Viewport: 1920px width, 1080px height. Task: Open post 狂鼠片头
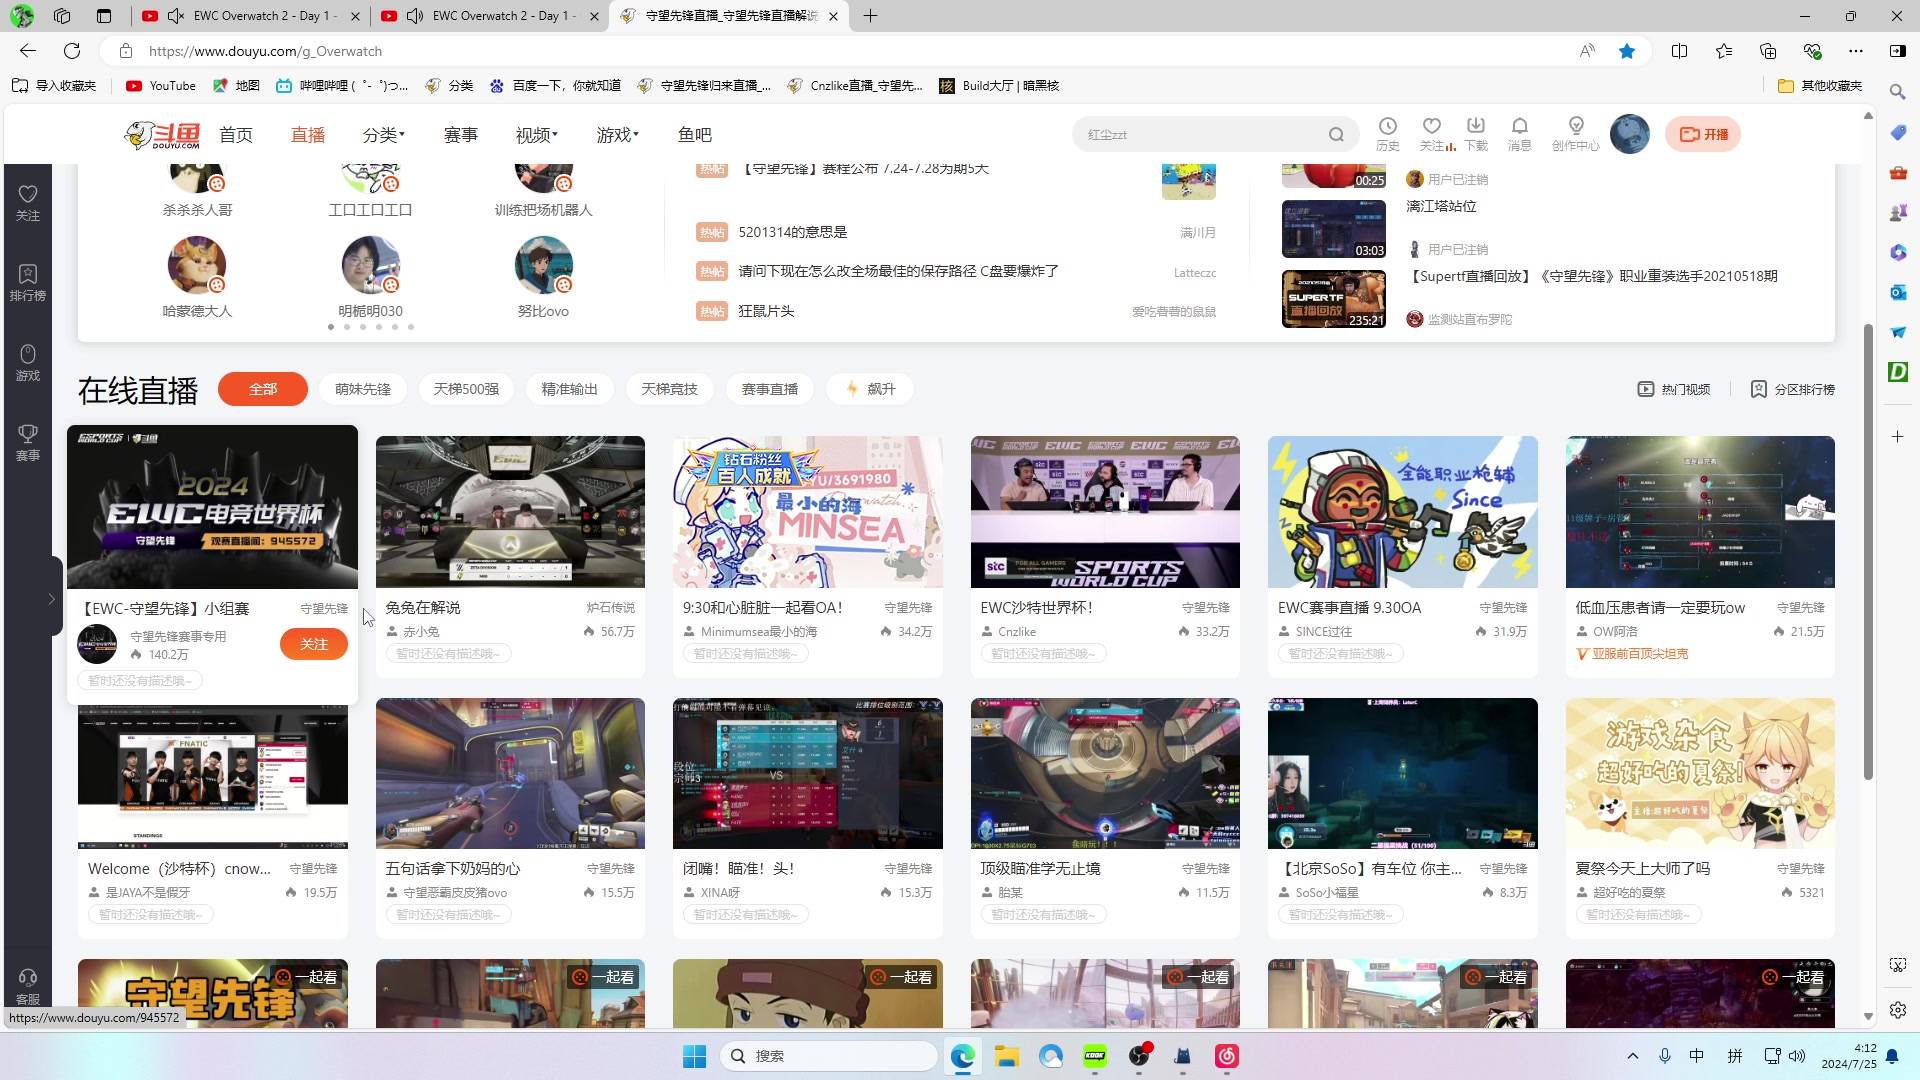766,311
